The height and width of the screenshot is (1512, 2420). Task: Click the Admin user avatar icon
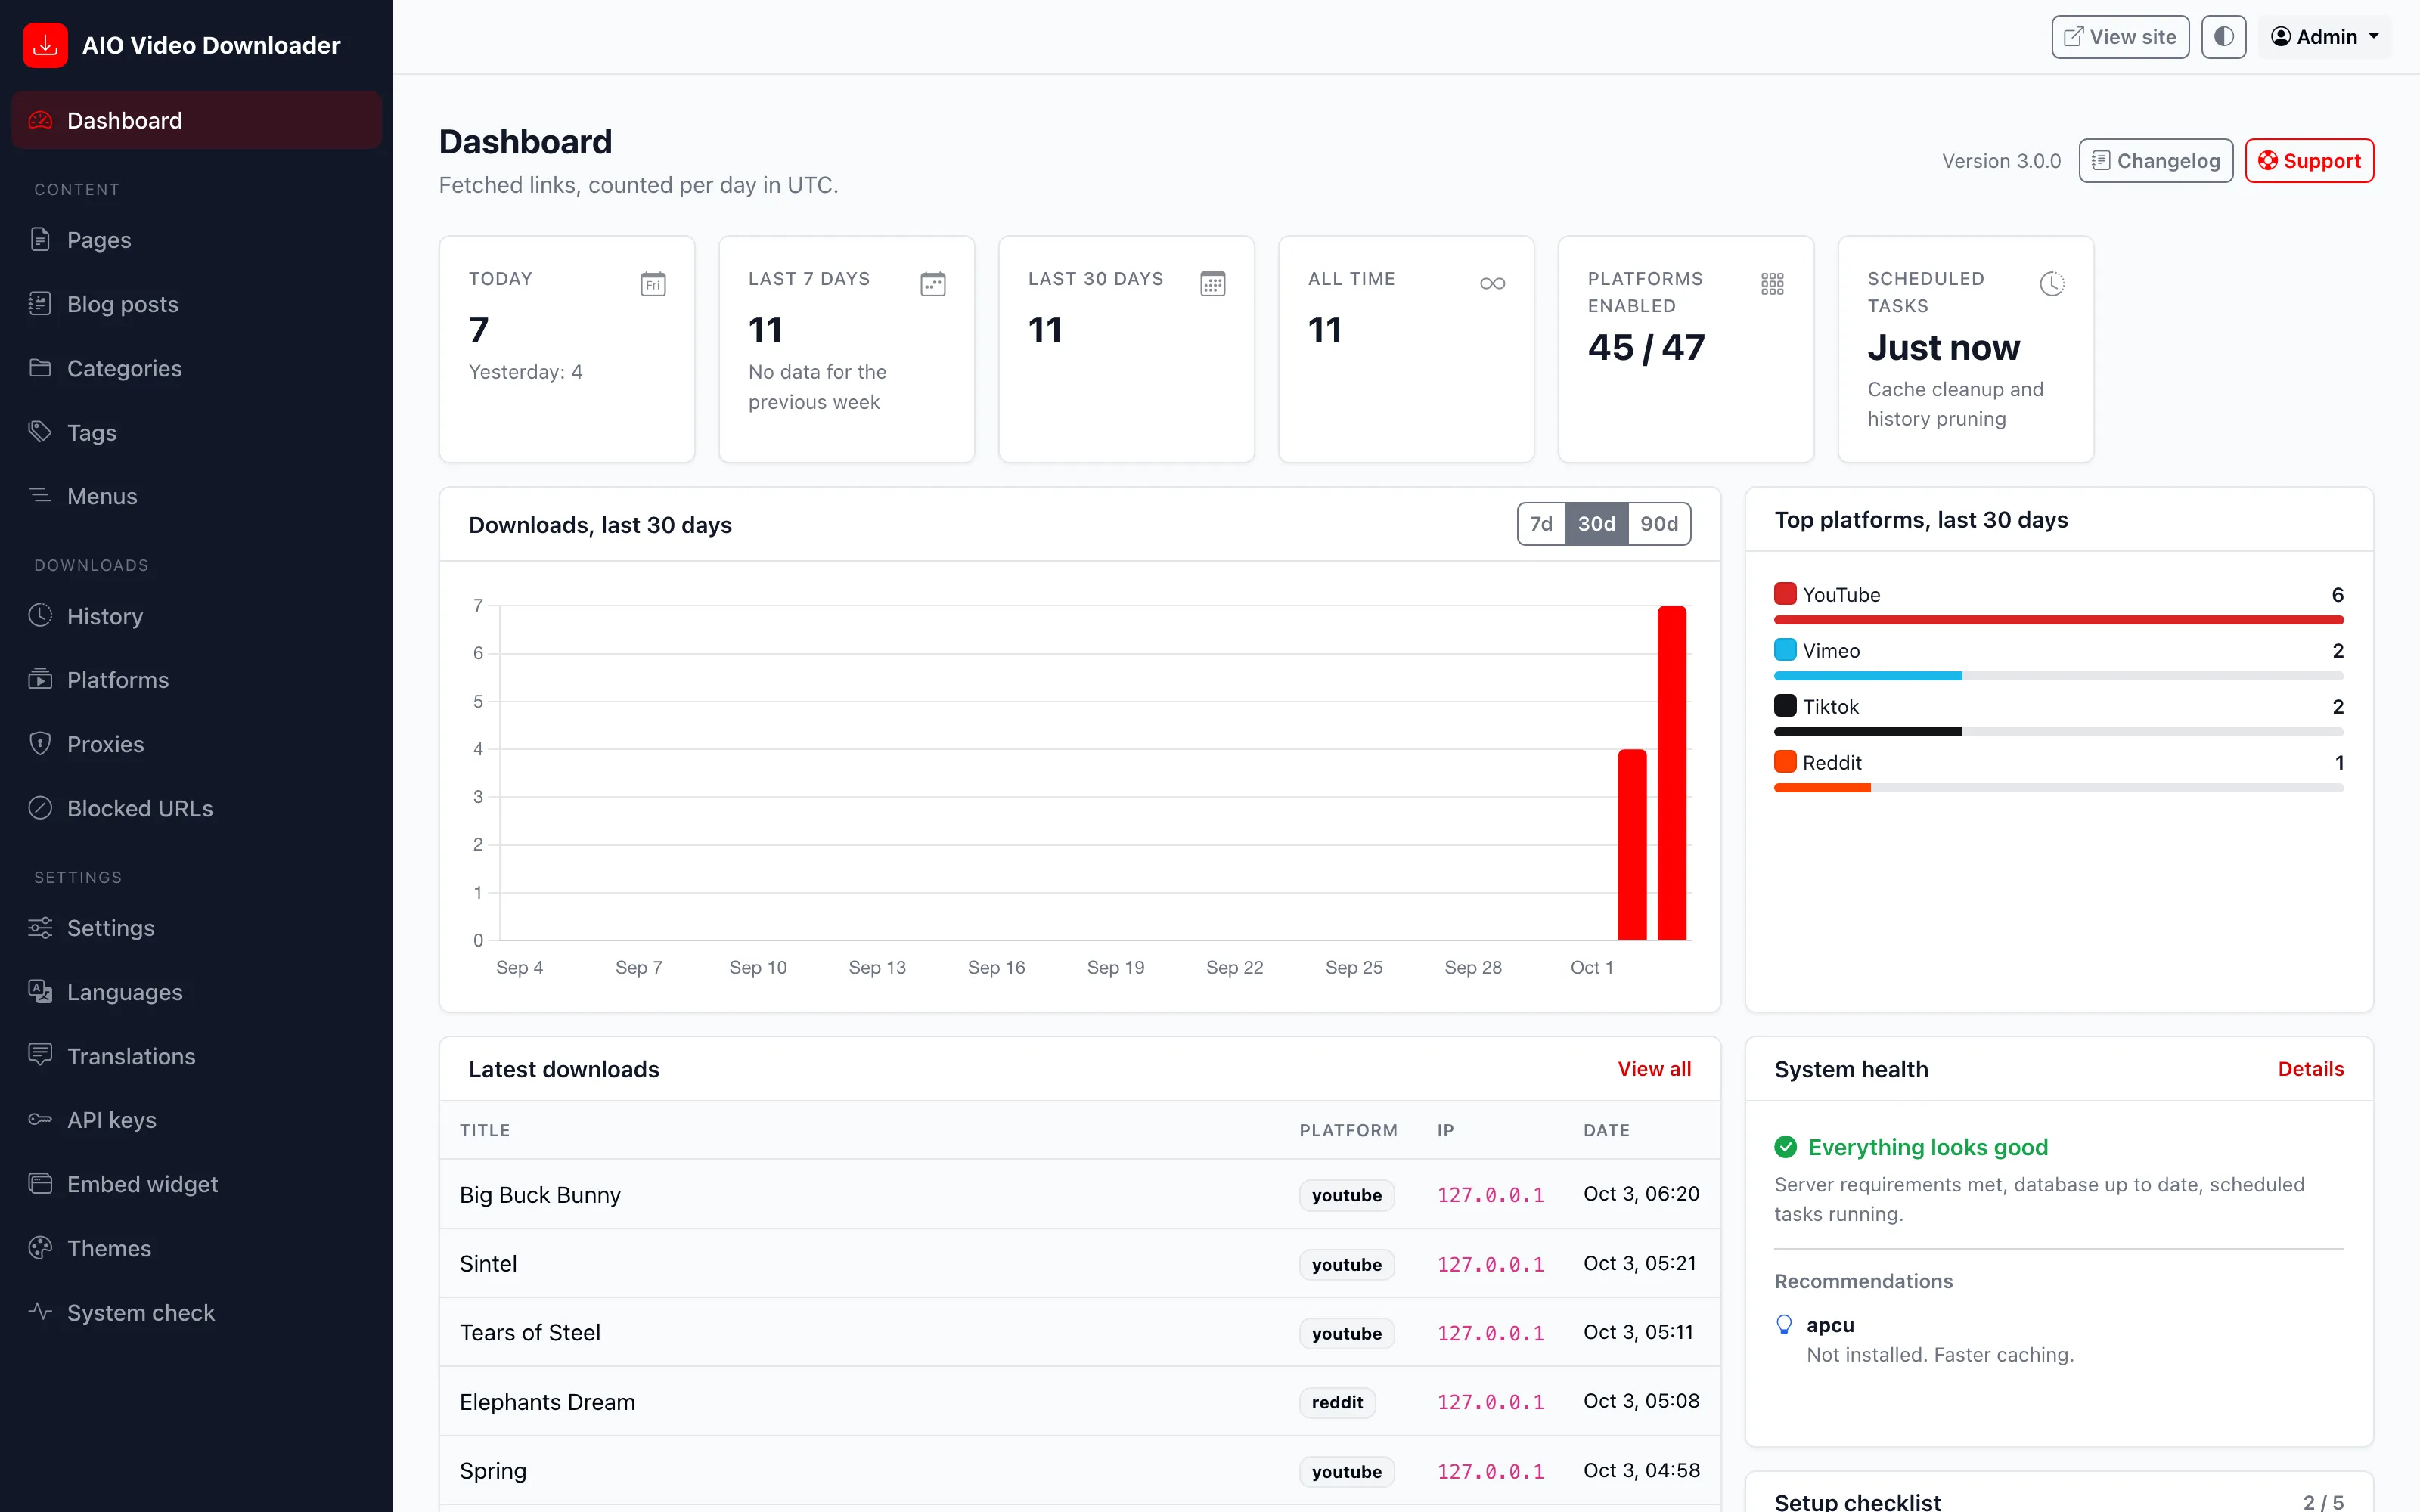tap(2281, 37)
